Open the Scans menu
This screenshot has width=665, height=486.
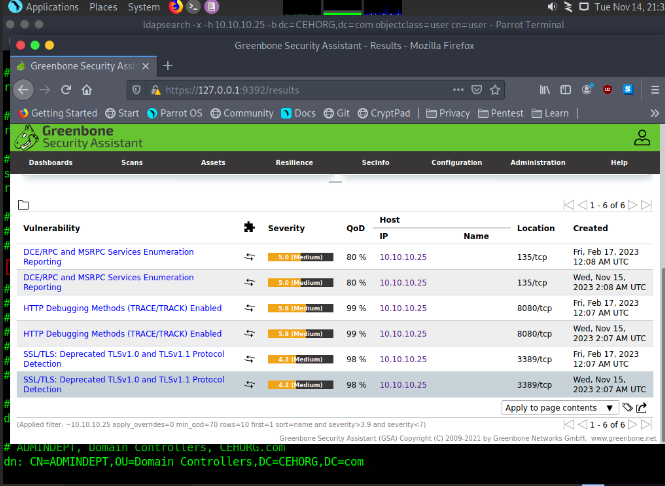(132, 162)
